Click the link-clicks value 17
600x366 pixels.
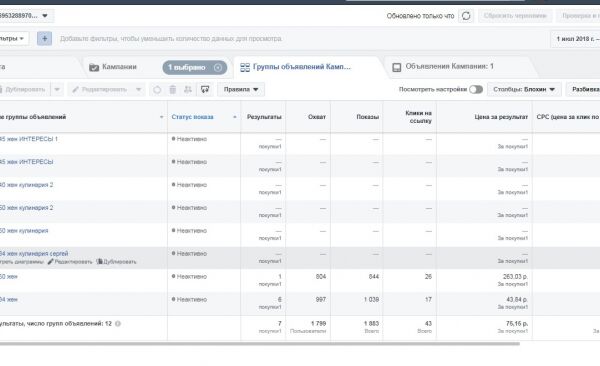429,300
